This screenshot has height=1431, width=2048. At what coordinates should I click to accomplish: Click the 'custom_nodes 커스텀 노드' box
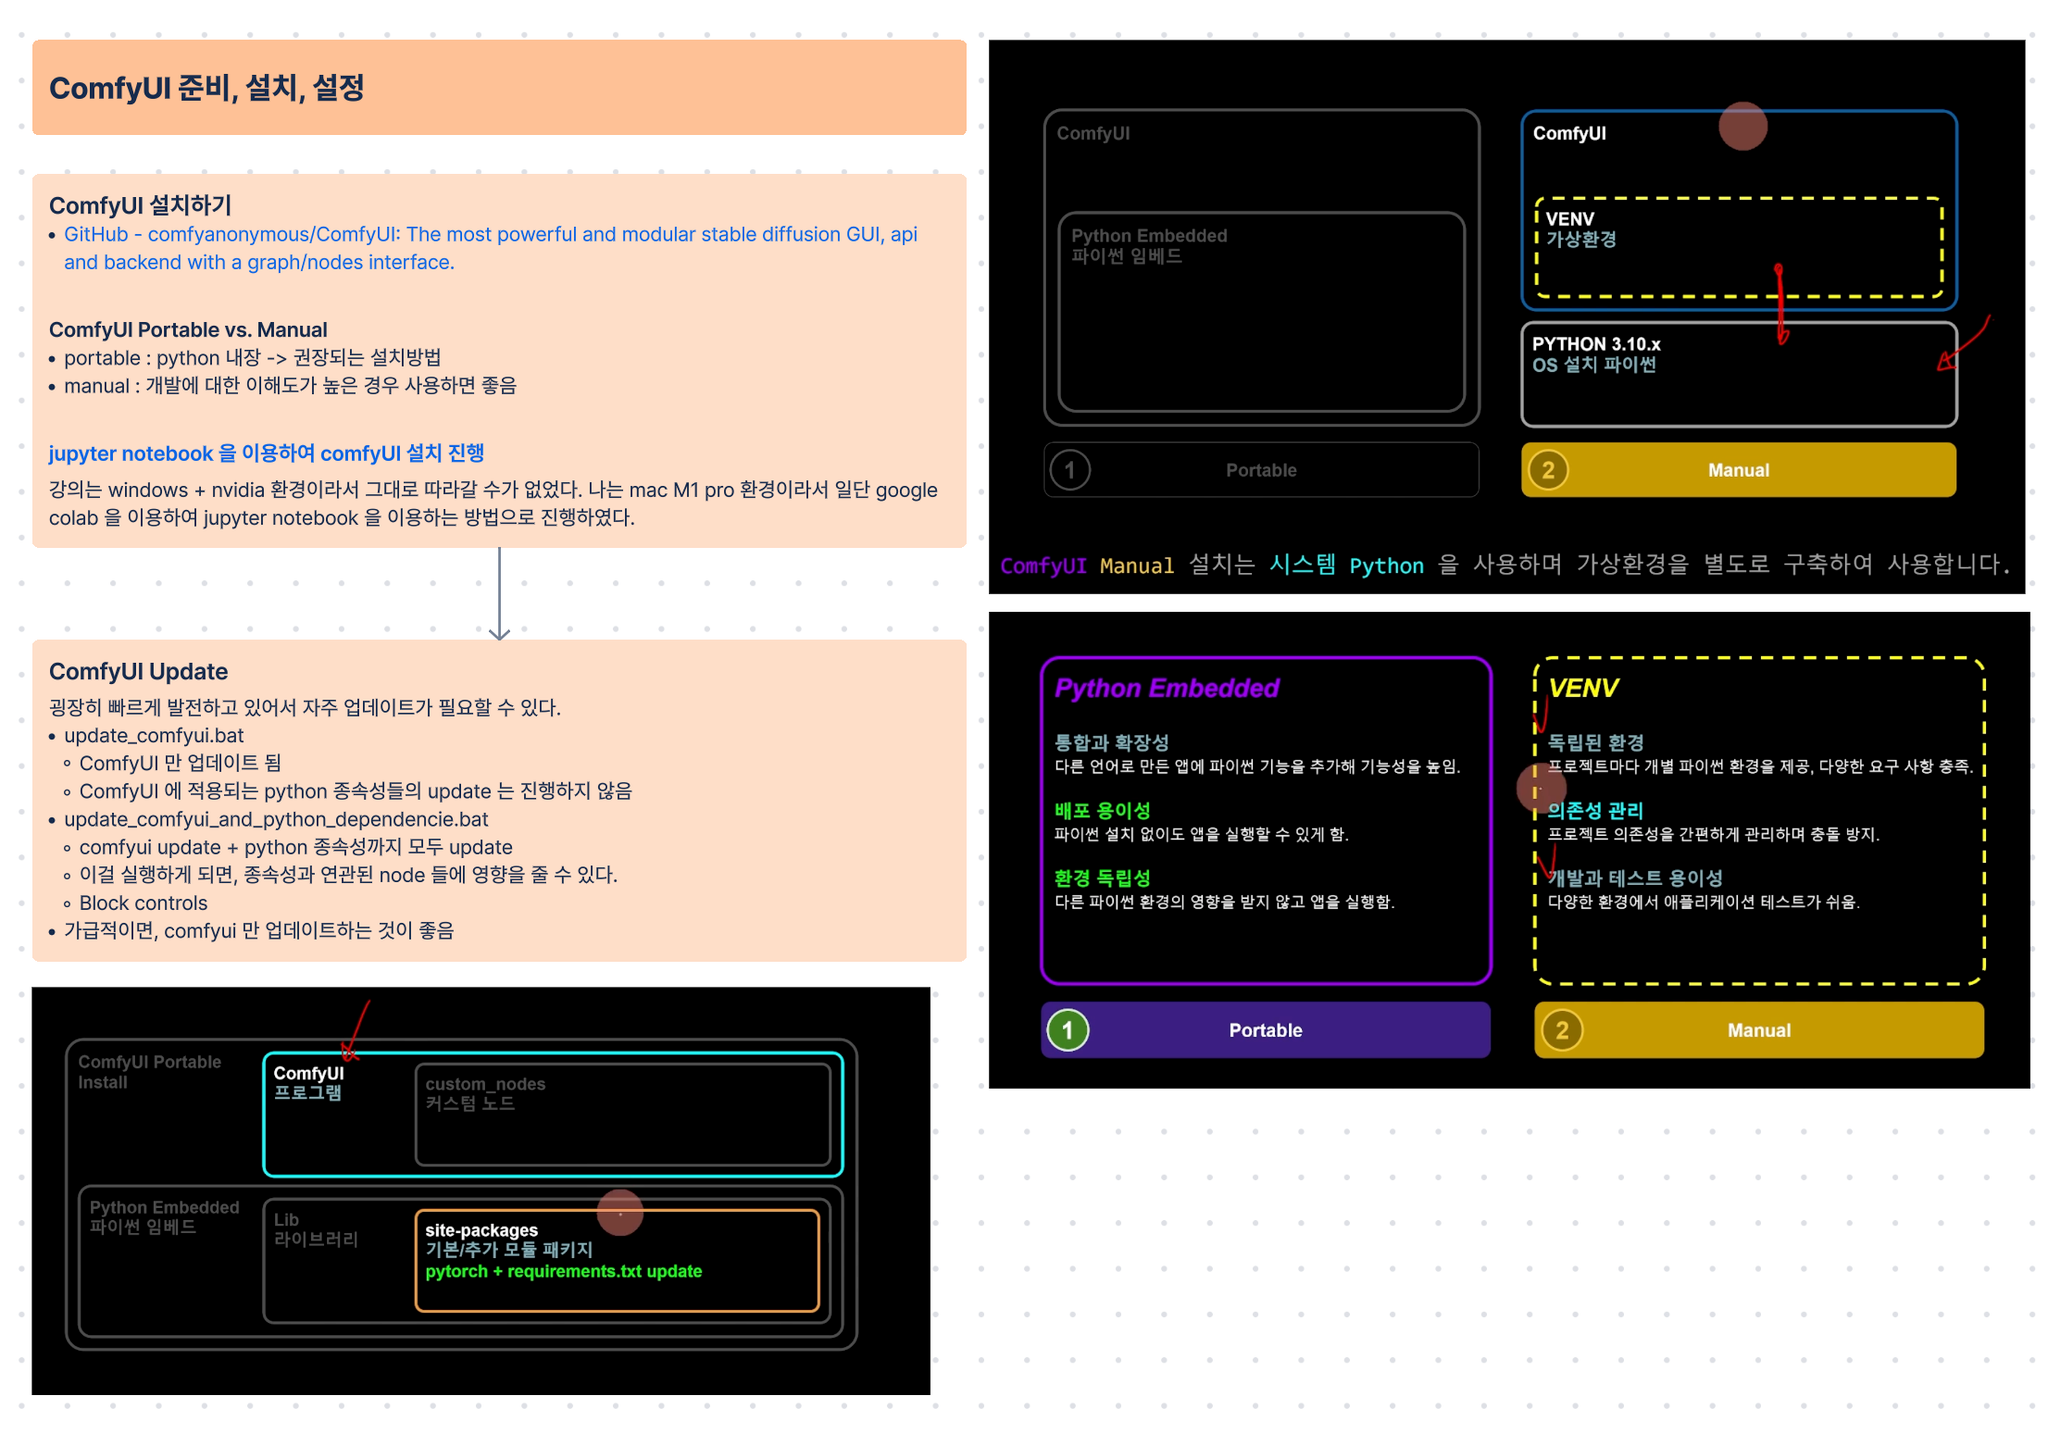tap(623, 1114)
